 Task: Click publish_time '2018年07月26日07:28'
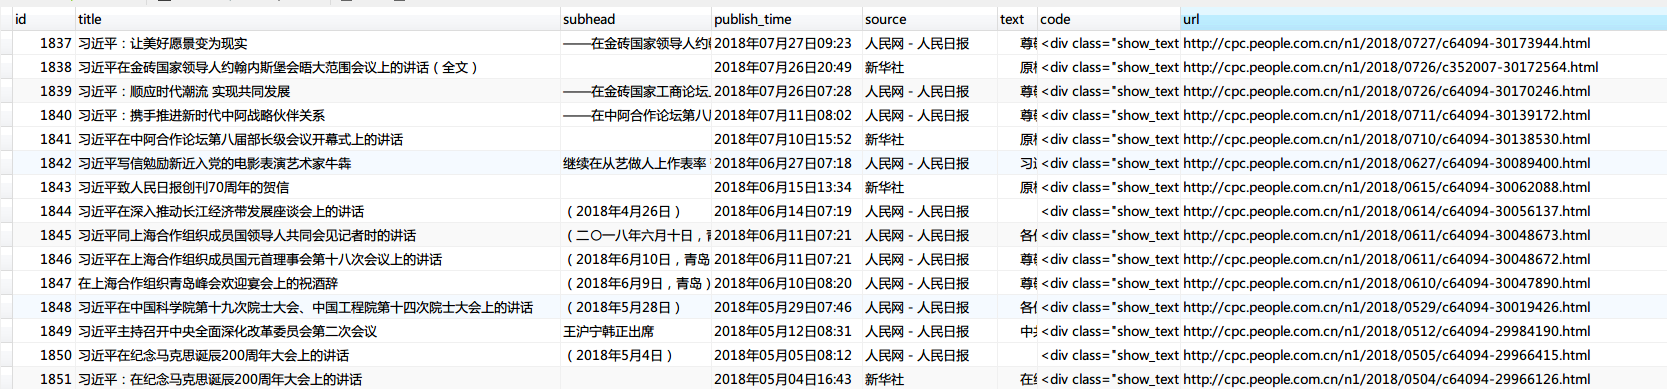coord(783,91)
